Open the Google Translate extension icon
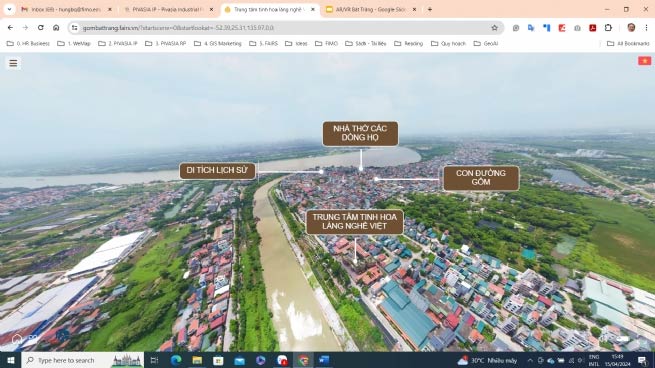The width and height of the screenshot is (655, 368). click(x=531, y=28)
